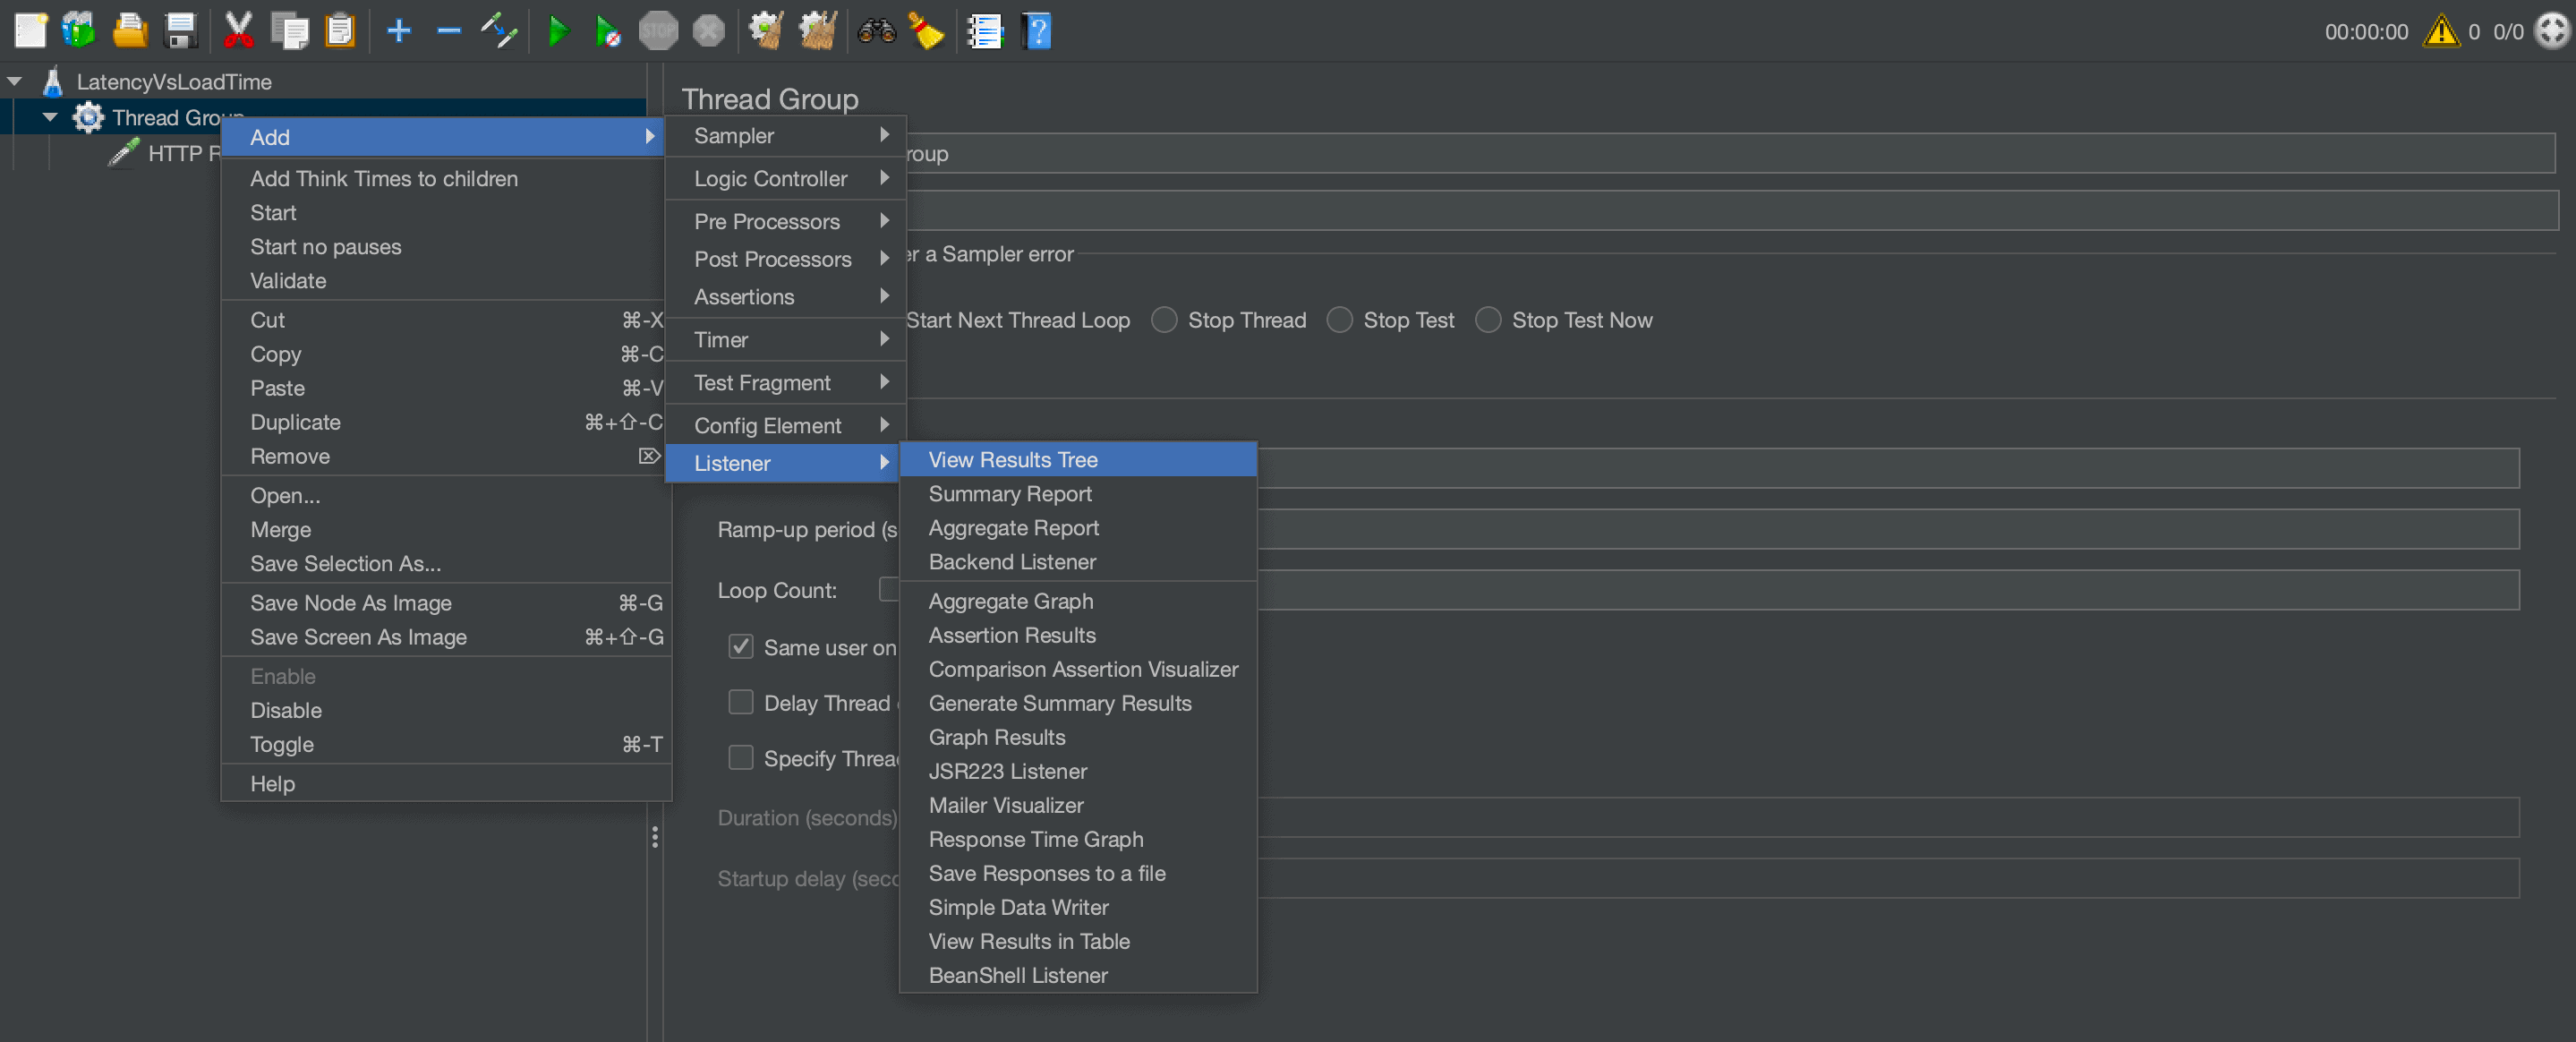
Task: Click the LatencyVsLoadTime tree item
Action: point(173,81)
